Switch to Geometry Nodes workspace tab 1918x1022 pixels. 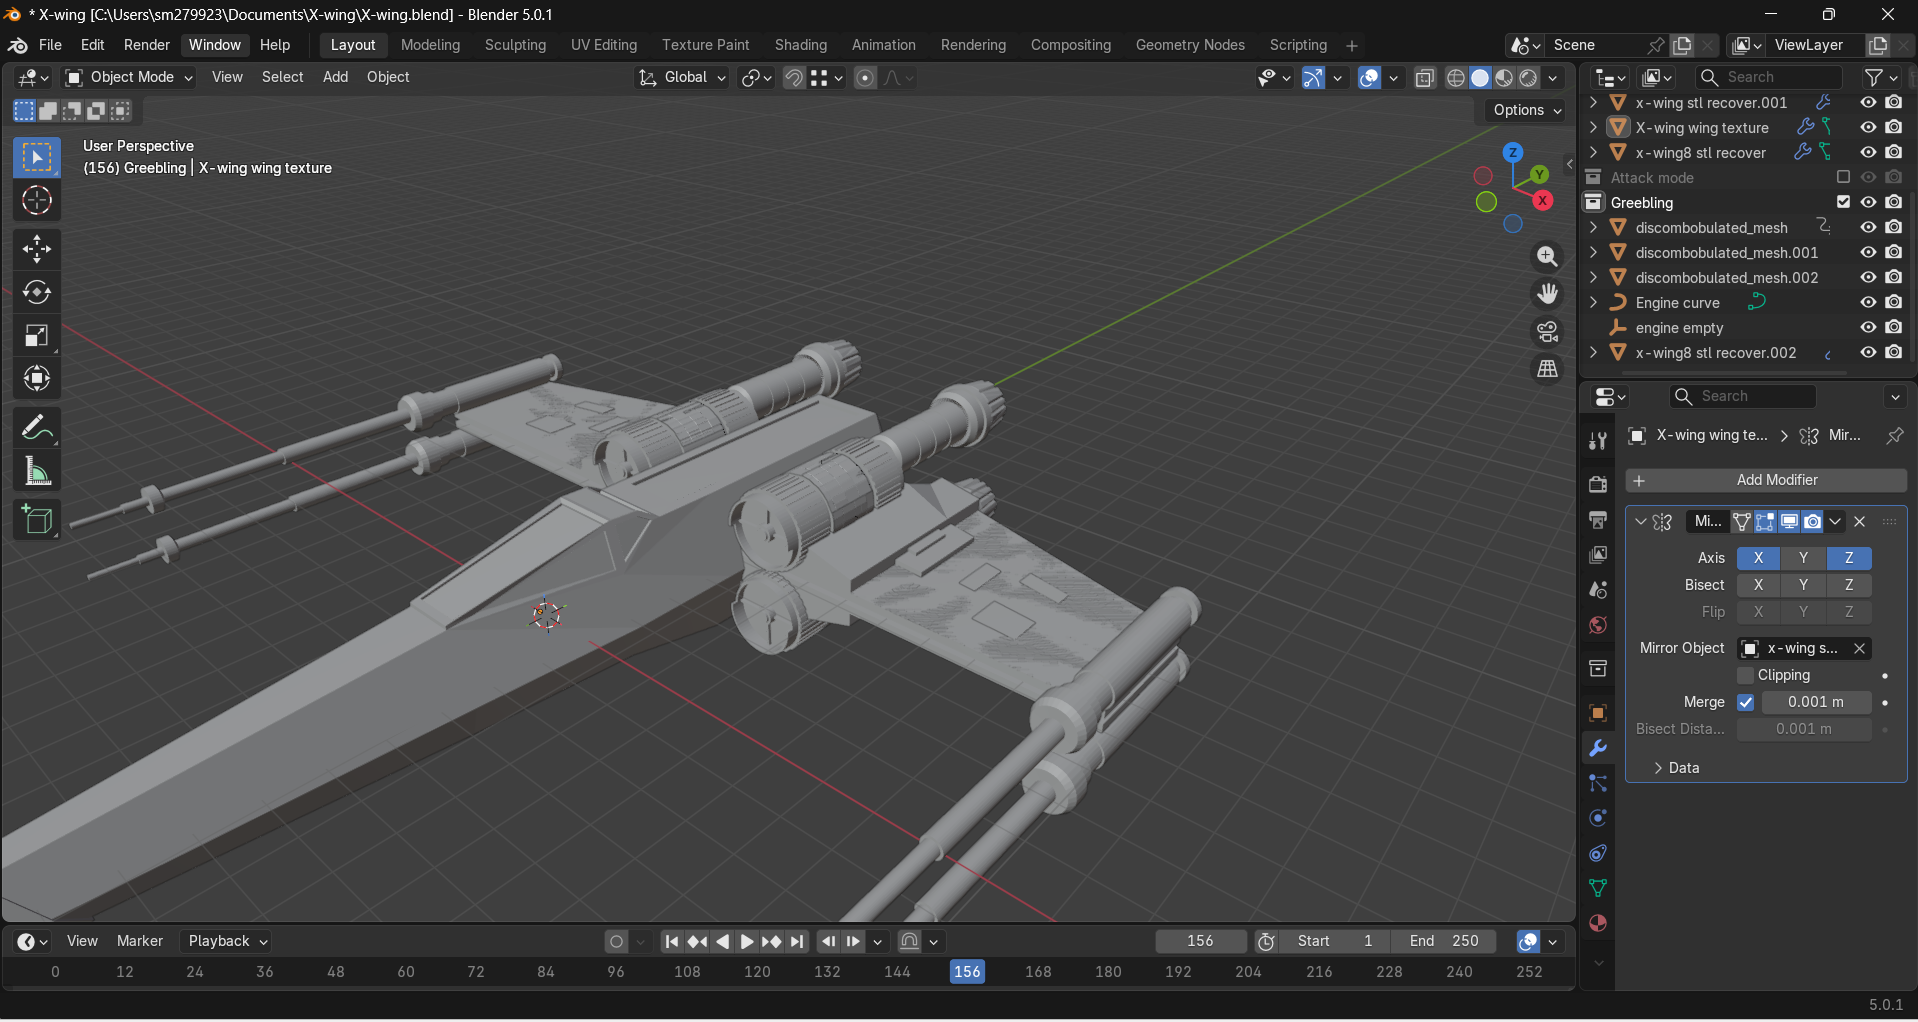click(1190, 45)
